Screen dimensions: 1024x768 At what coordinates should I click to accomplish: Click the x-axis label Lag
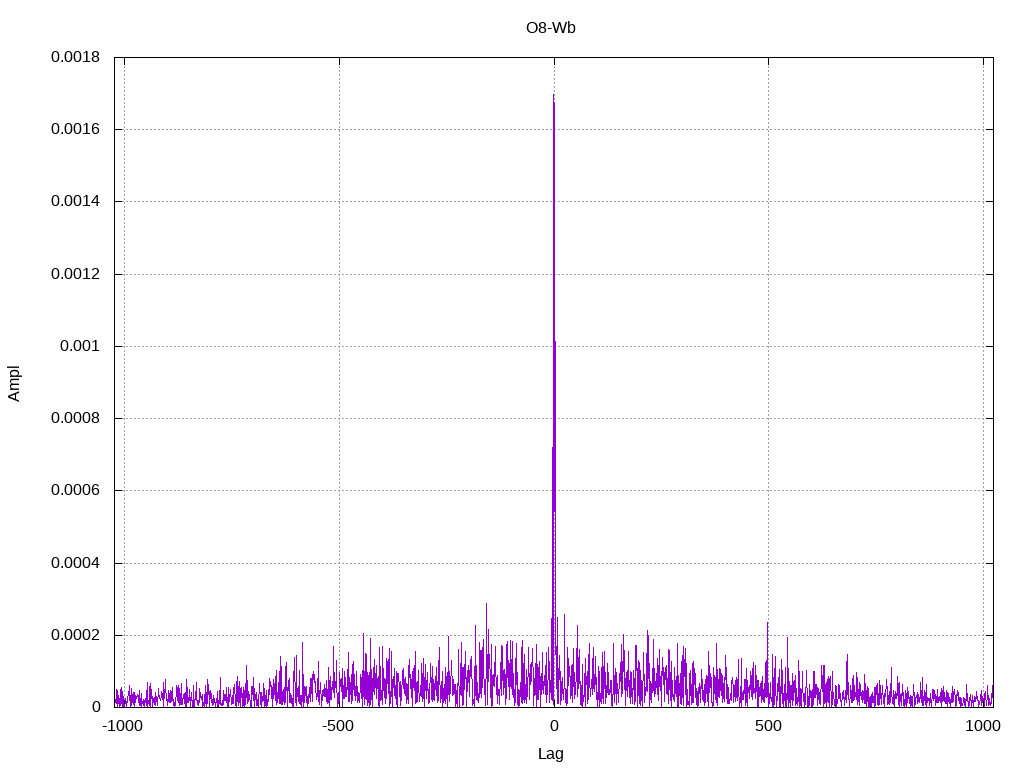point(551,754)
